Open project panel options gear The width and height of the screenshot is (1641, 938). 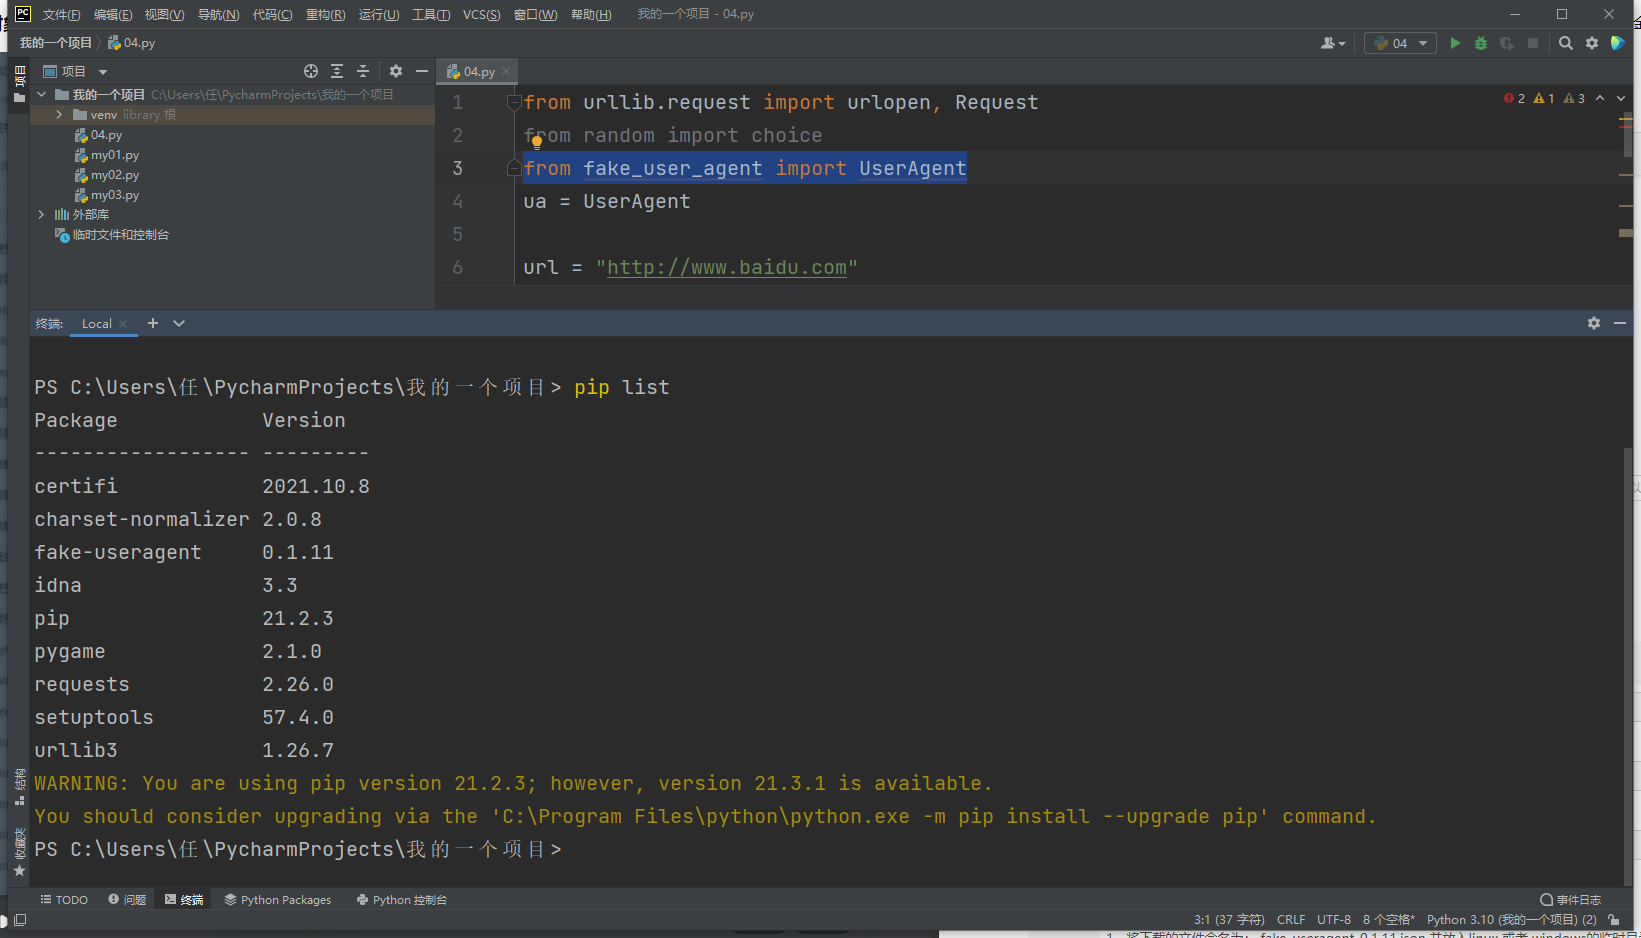[x=396, y=71]
